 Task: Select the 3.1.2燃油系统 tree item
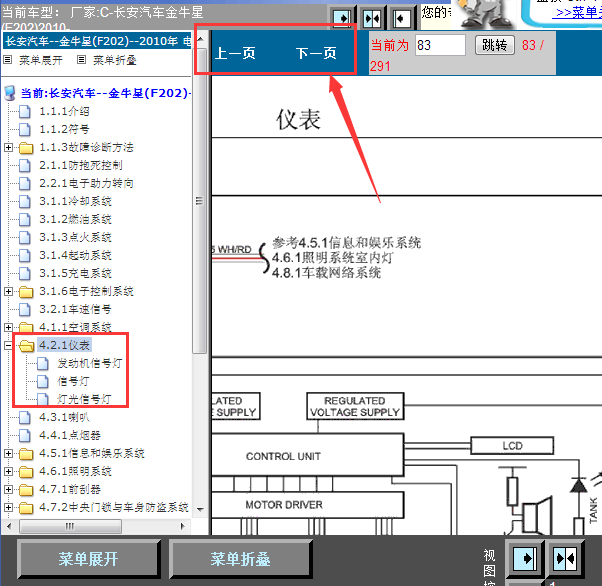click(75, 219)
